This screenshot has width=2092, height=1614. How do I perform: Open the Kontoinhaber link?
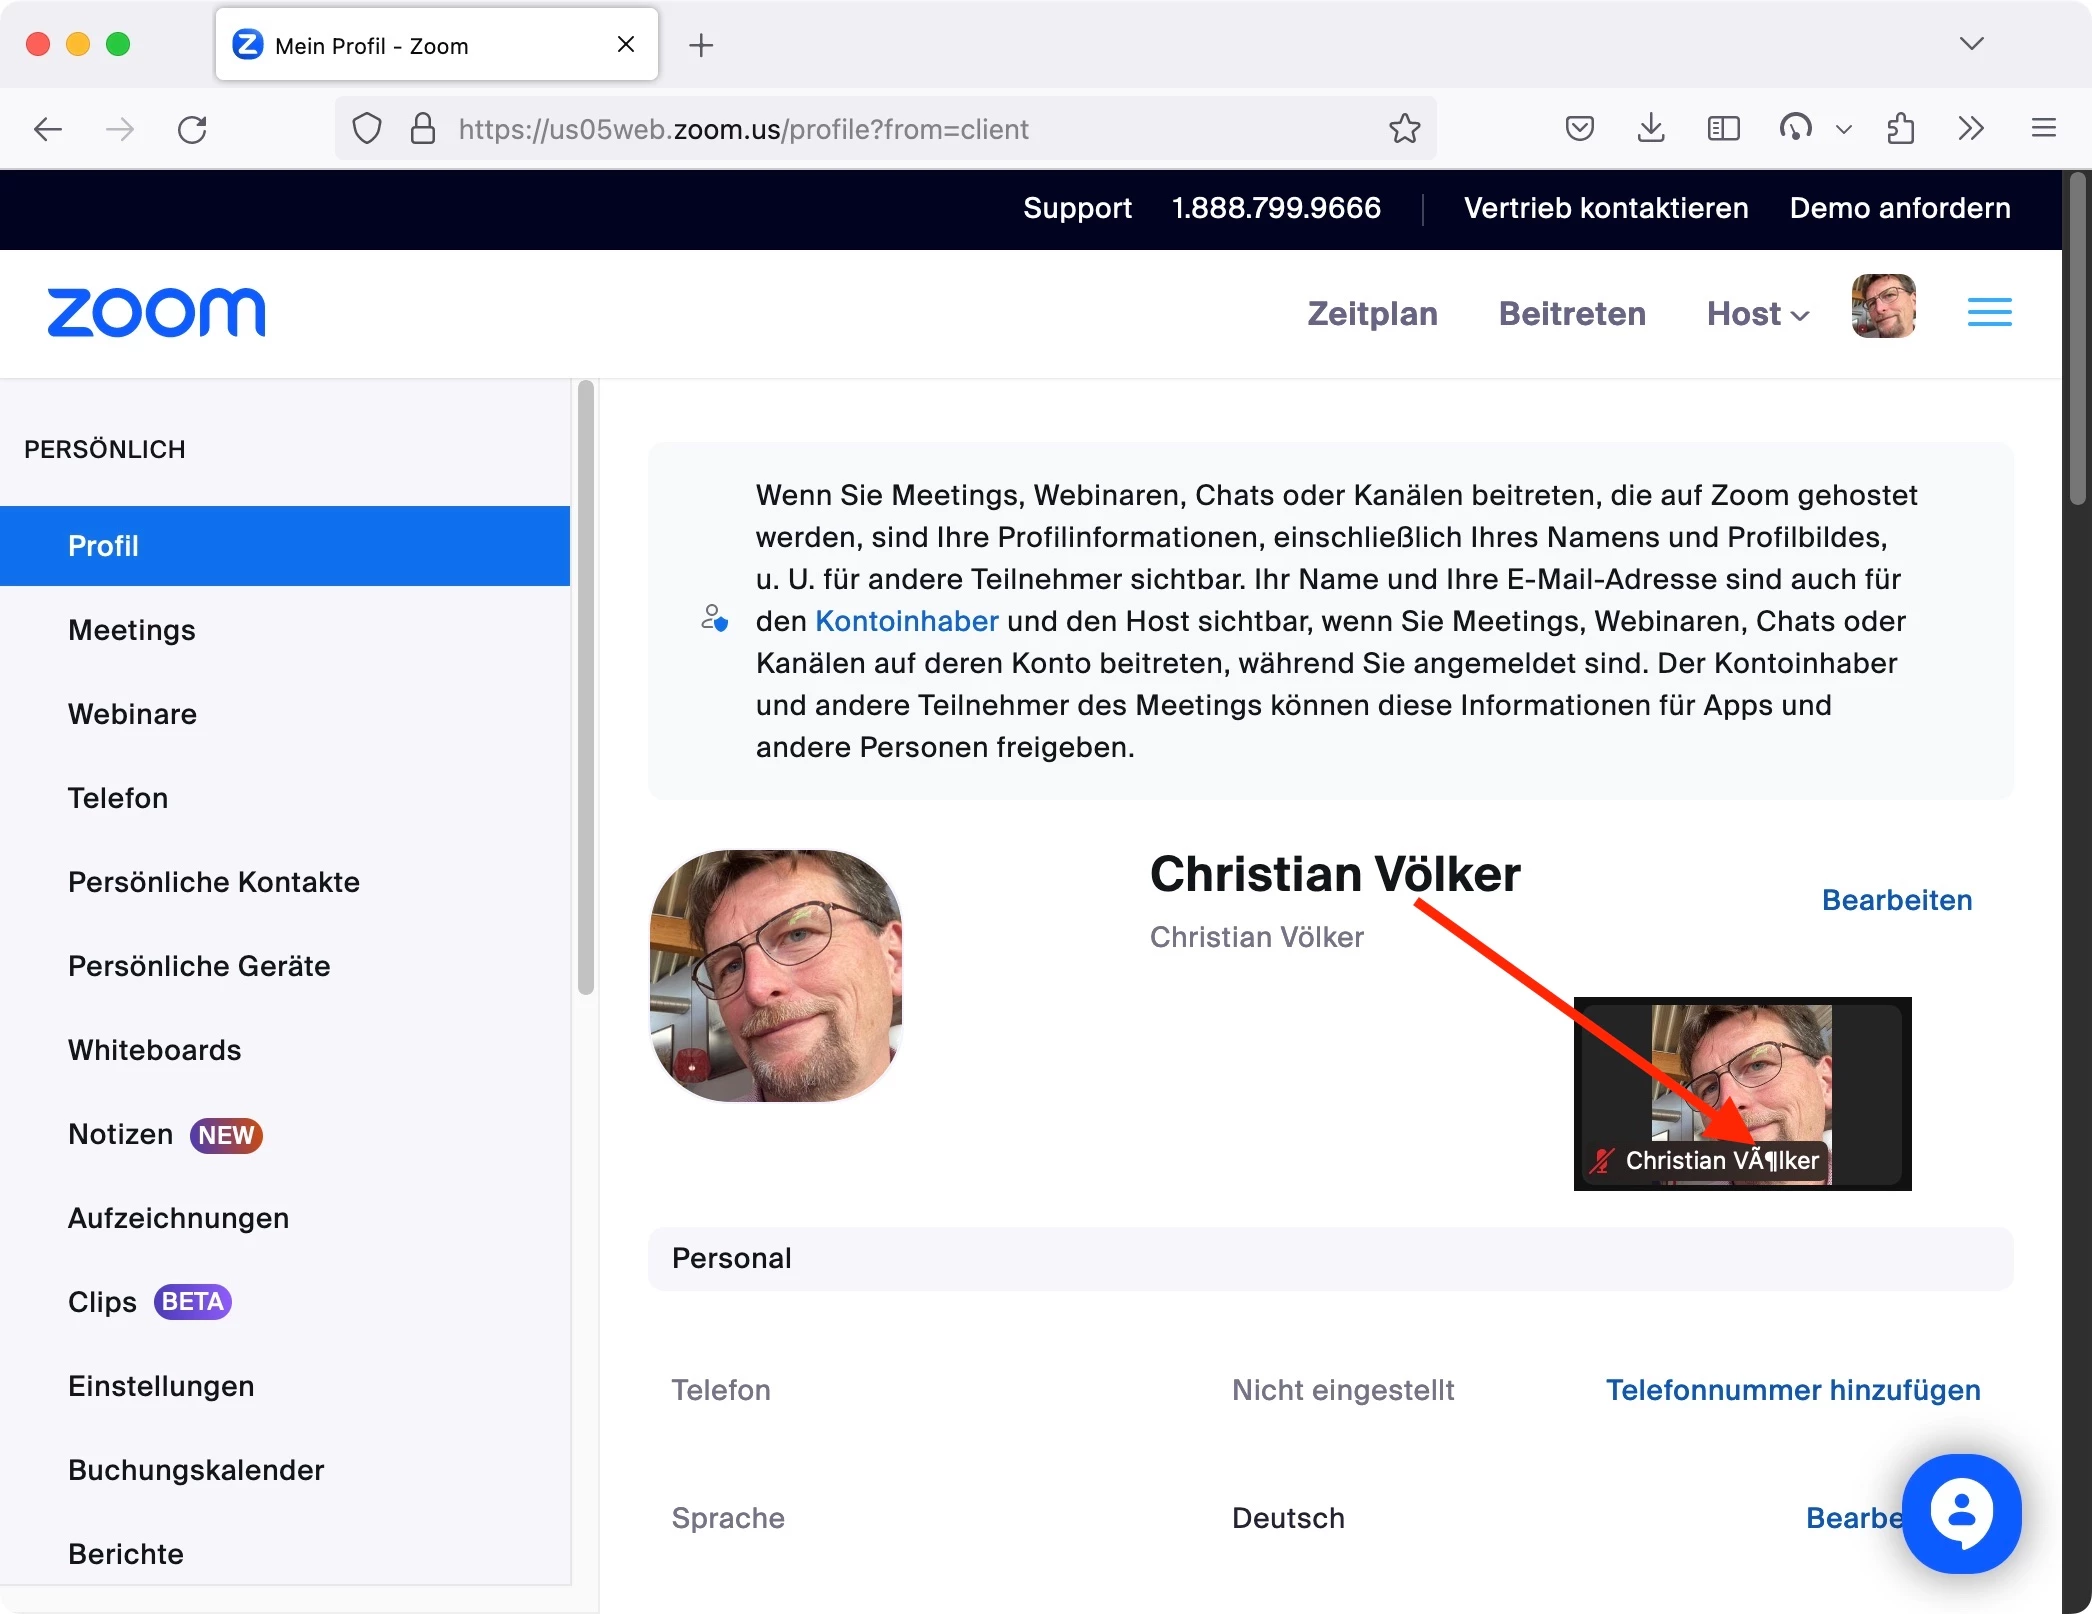click(906, 621)
